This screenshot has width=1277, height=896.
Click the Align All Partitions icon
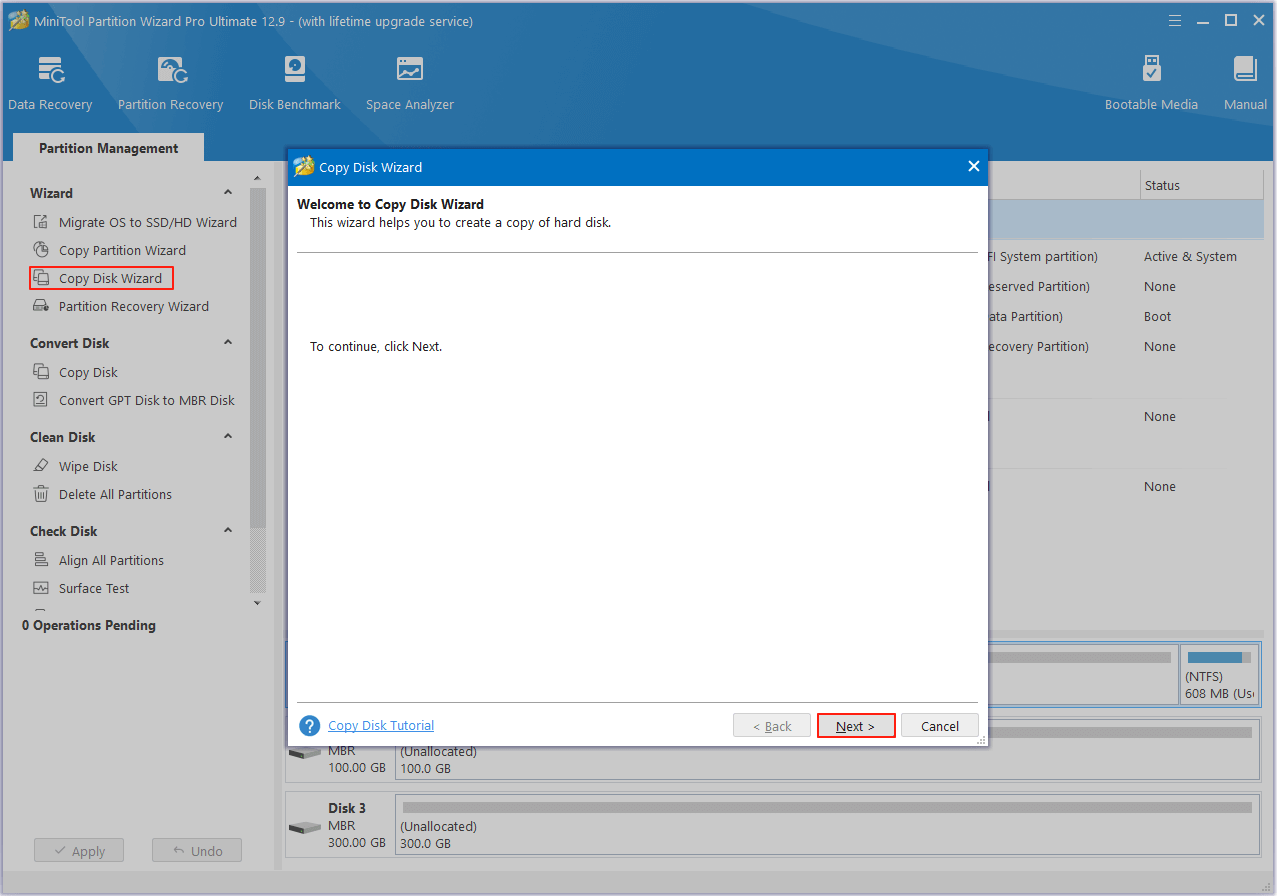41,560
